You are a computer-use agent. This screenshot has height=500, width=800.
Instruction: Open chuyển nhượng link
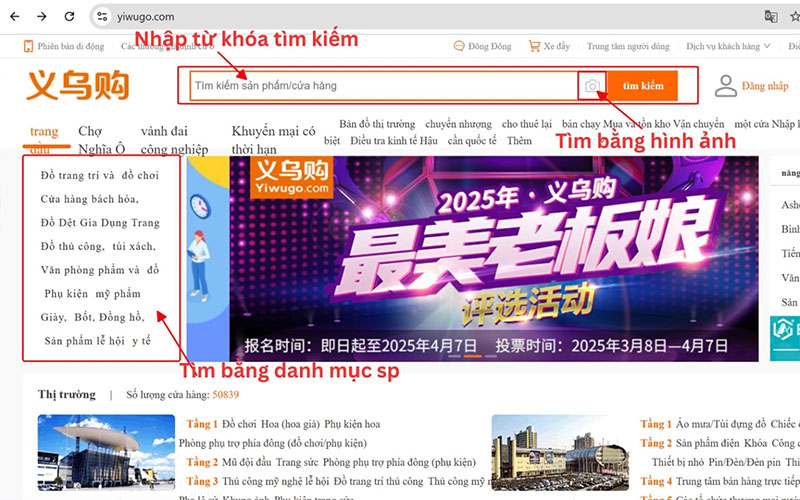(x=458, y=124)
